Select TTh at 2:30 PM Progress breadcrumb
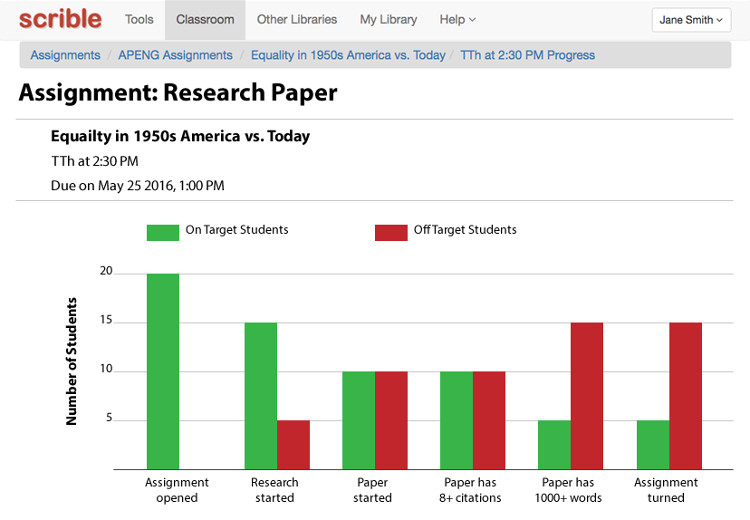 pos(528,55)
